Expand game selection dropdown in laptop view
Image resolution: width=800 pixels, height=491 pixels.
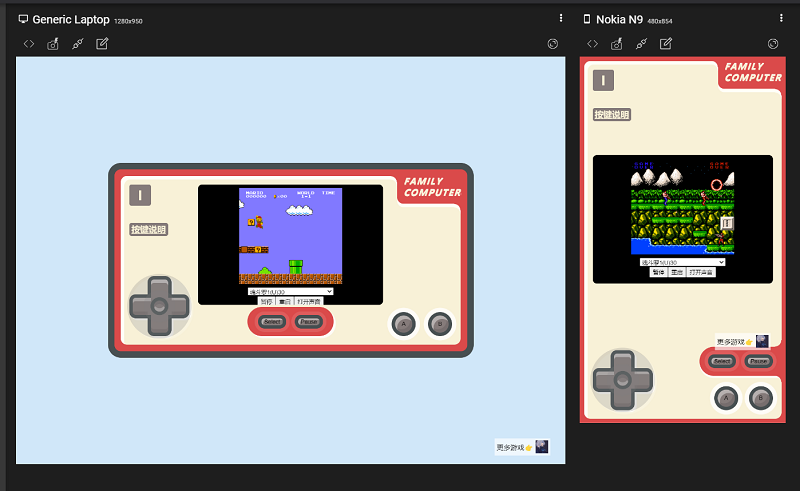point(290,291)
